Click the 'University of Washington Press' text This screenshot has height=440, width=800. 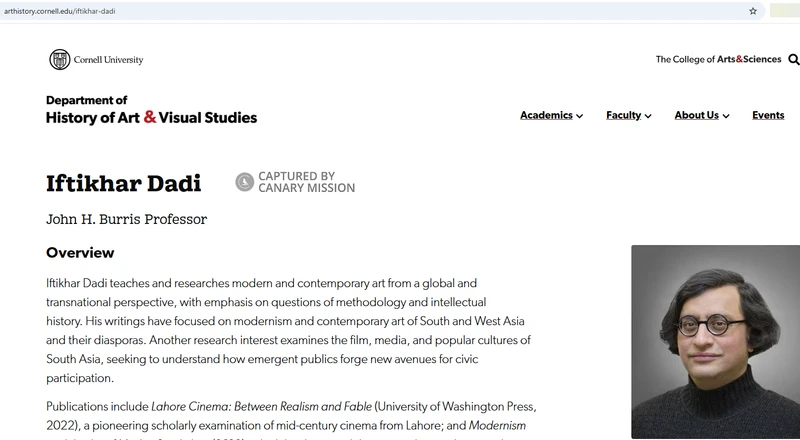tap(455, 407)
